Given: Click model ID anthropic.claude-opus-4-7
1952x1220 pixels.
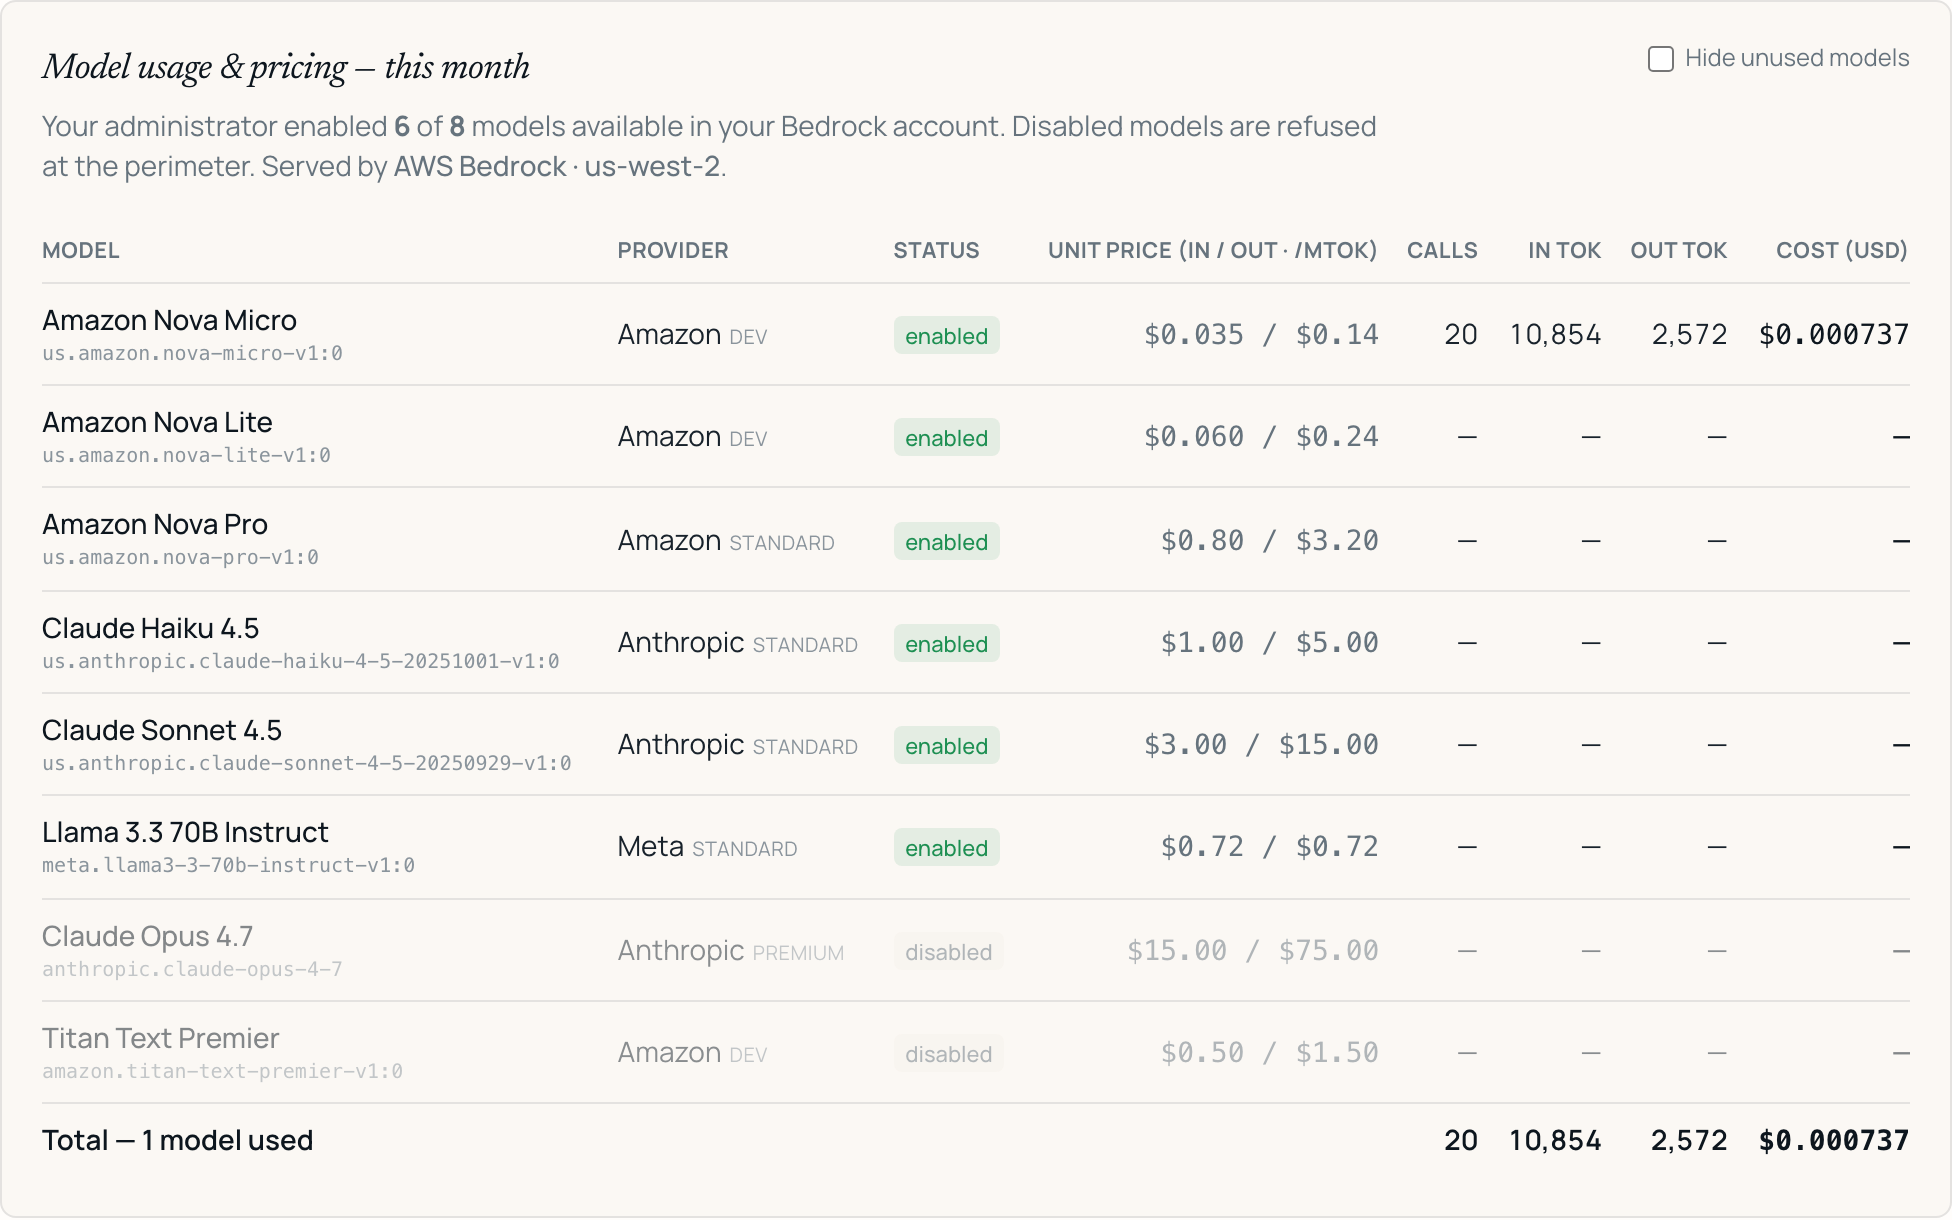Looking at the screenshot, I should [192, 969].
